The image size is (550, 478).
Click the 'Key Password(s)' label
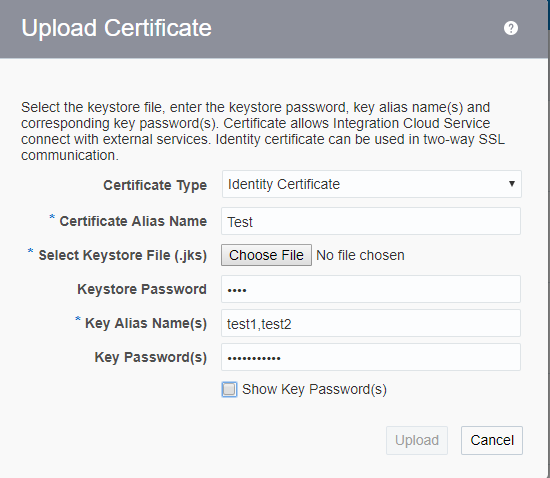(x=151, y=357)
